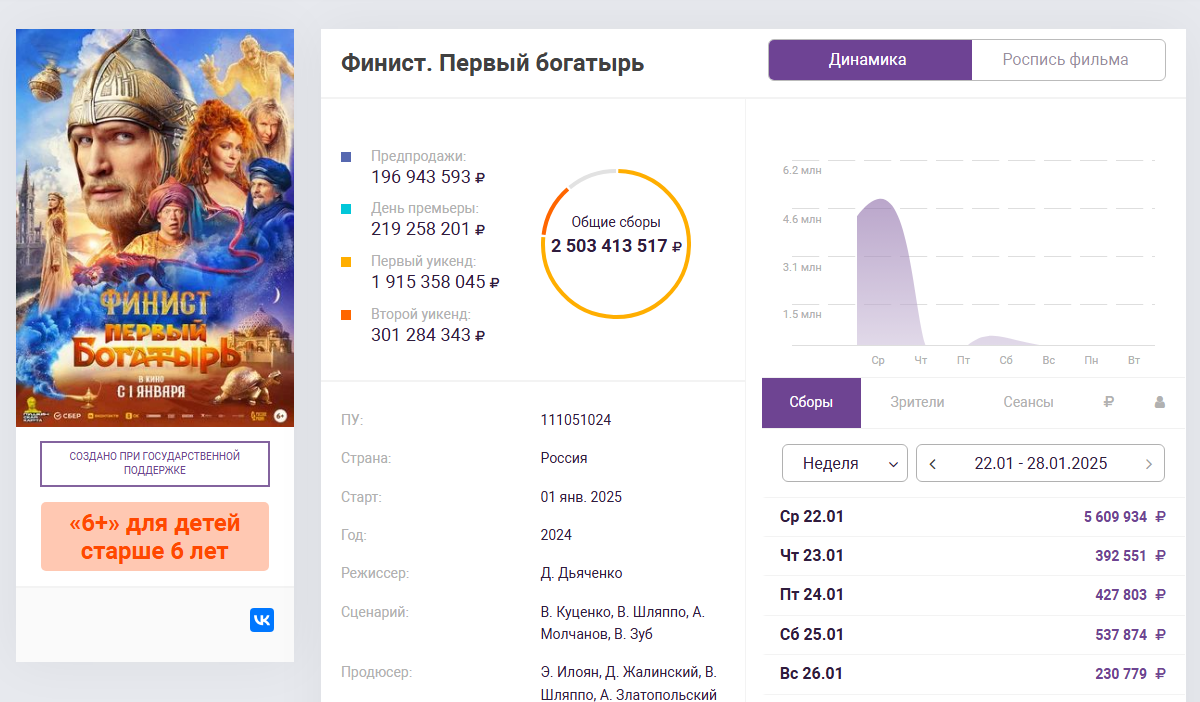Click the yellow Первый уикенд legend square

(x=346, y=262)
